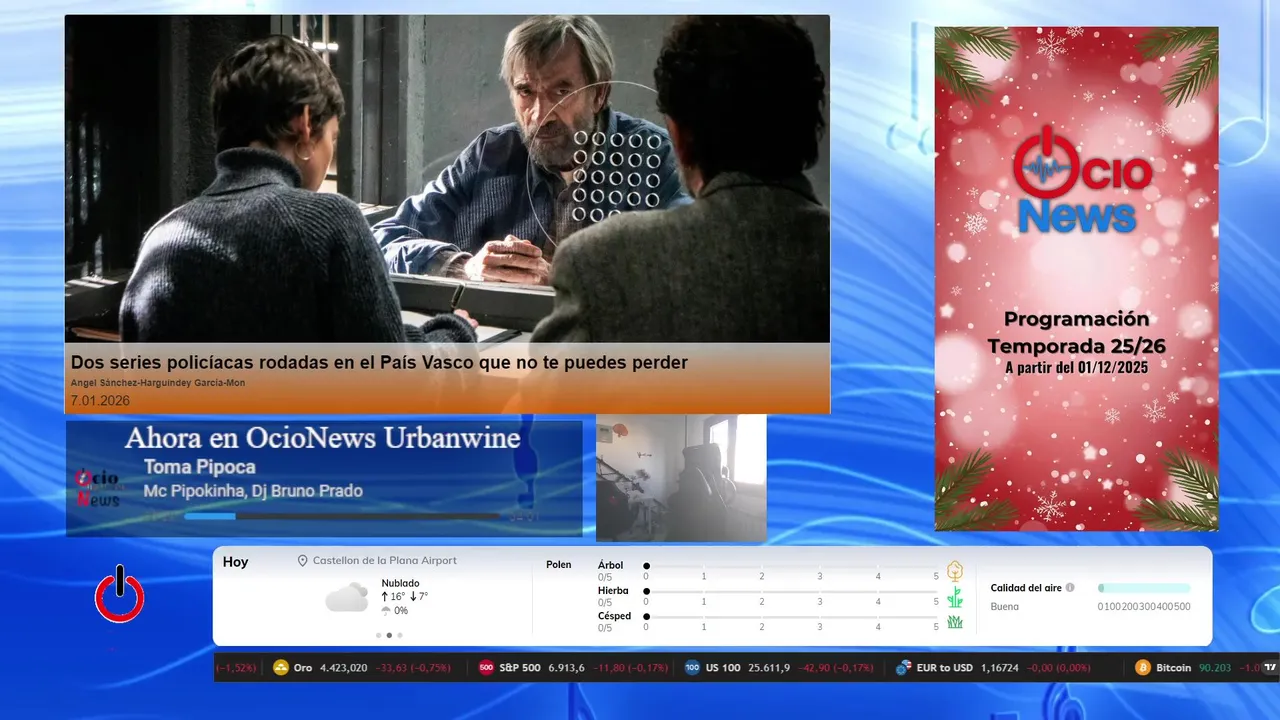The height and width of the screenshot is (720, 1280).
Task: Click the EUR to USD rate 1,16724
Action: tap(1000, 668)
